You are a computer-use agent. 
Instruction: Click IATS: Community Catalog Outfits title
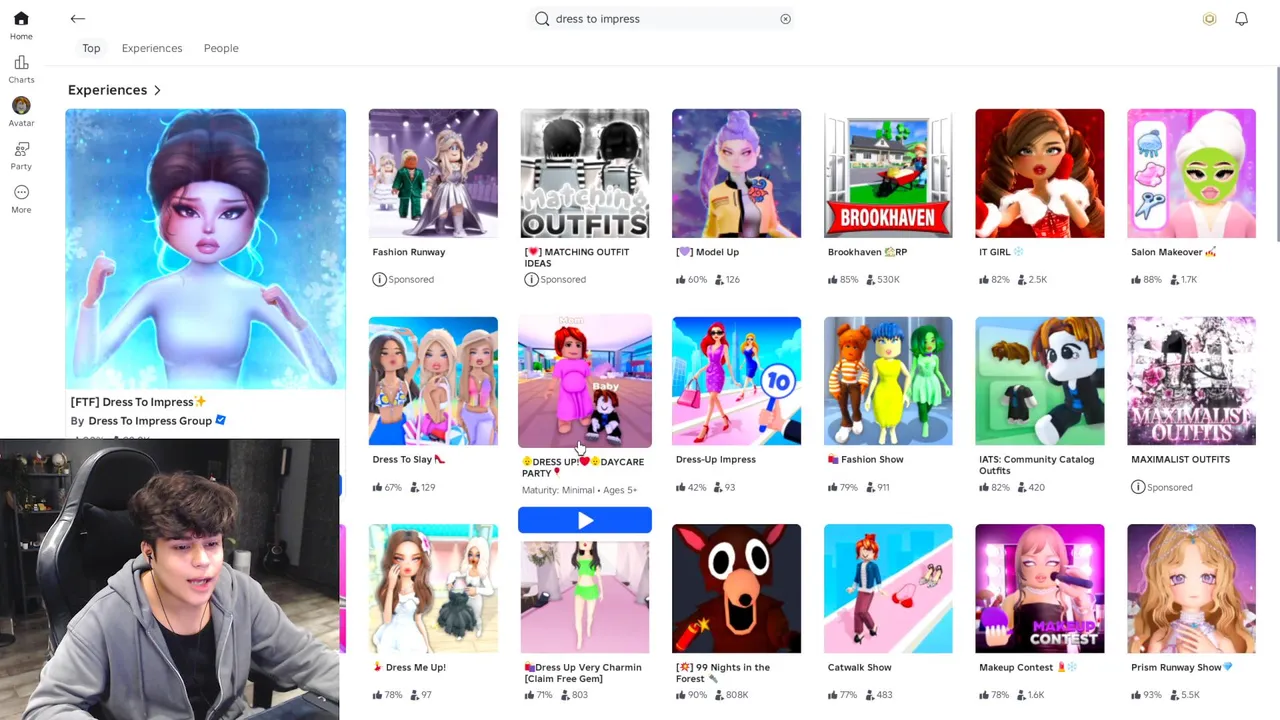click(x=1037, y=465)
